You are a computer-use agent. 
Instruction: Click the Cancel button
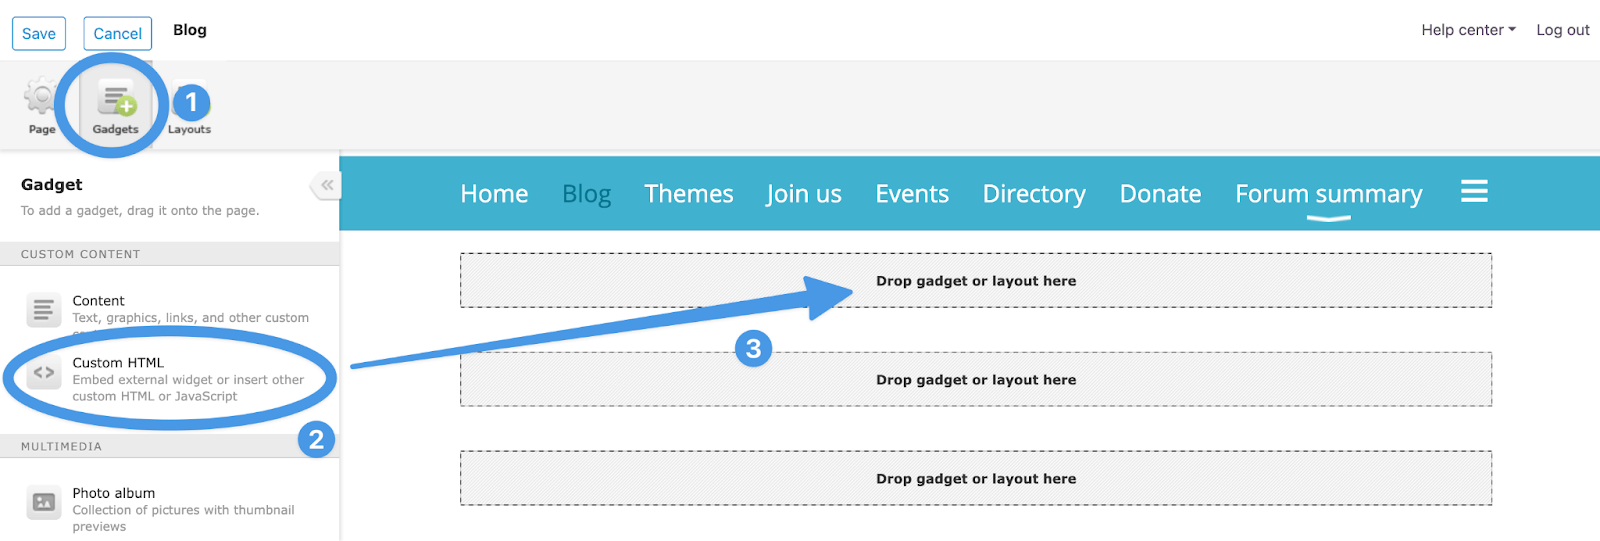click(118, 33)
